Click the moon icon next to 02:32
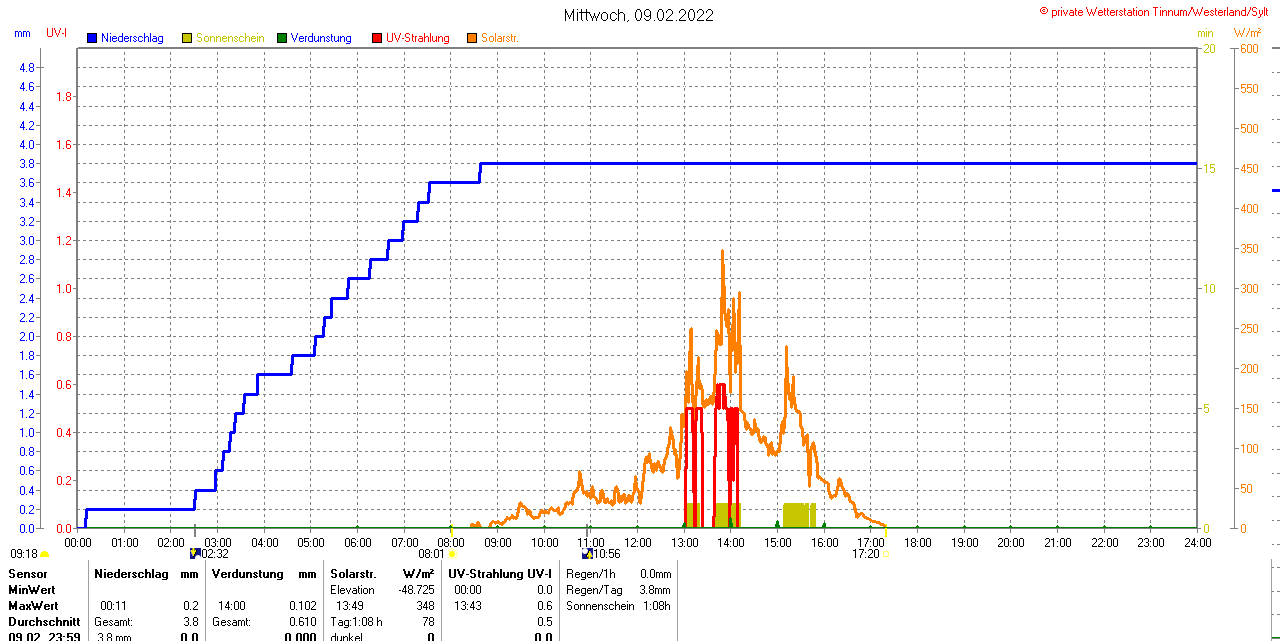This screenshot has height=641, width=1280. click(195, 553)
